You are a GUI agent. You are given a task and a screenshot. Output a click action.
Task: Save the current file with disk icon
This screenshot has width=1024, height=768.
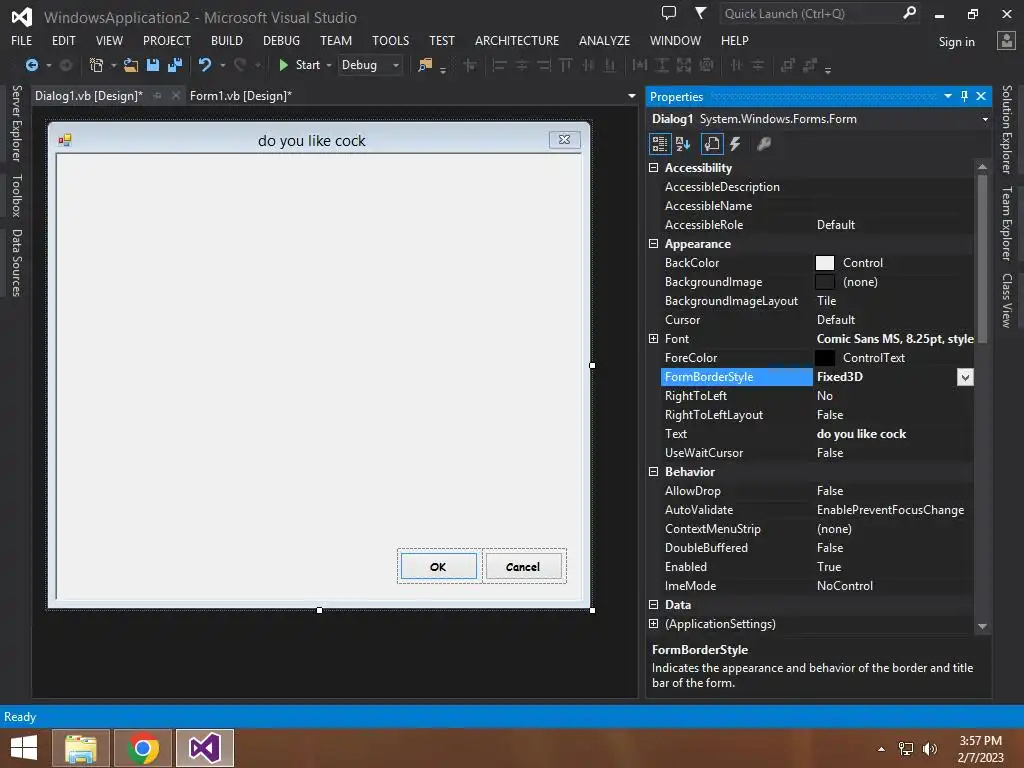(x=153, y=65)
